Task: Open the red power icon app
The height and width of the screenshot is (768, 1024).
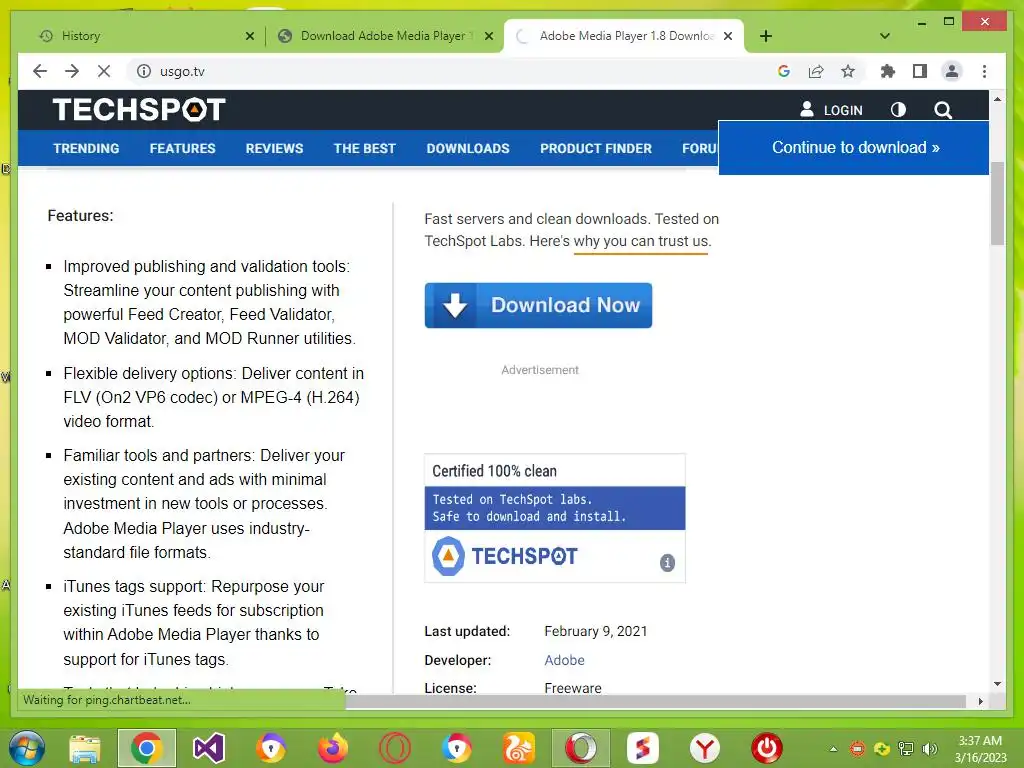Action: (767, 748)
